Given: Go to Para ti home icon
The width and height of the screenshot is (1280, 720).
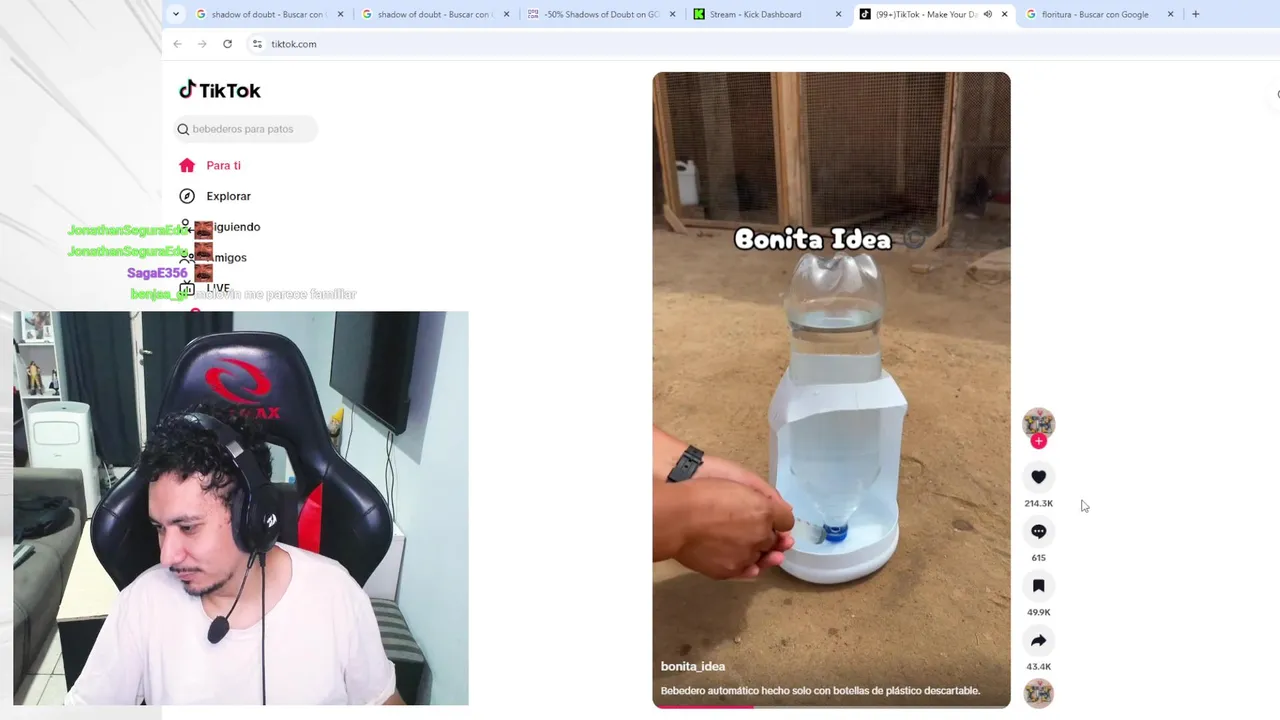Looking at the screenshot, I should tap(187, 165).
